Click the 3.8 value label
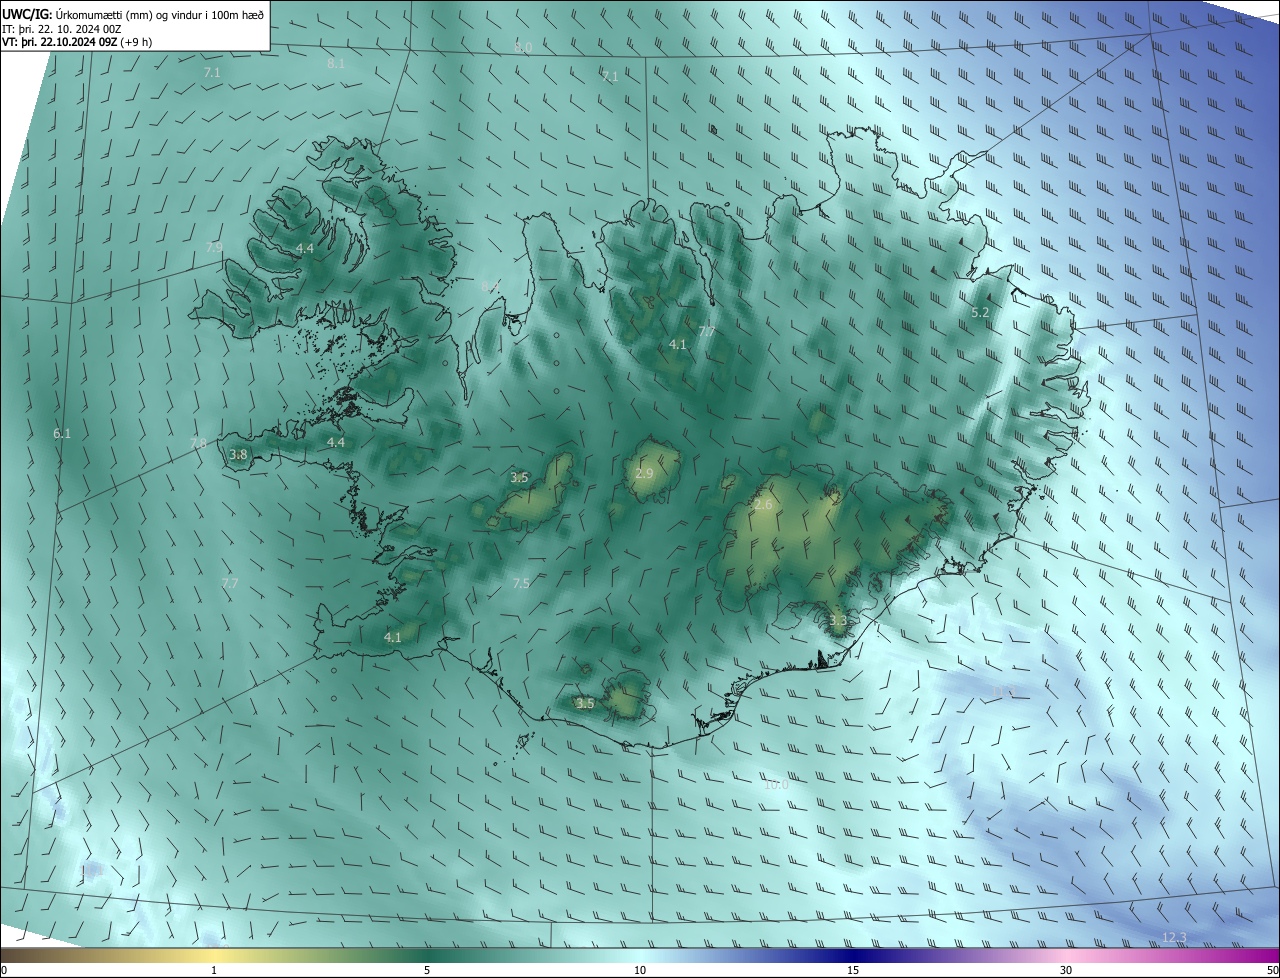 pos(238,455)
